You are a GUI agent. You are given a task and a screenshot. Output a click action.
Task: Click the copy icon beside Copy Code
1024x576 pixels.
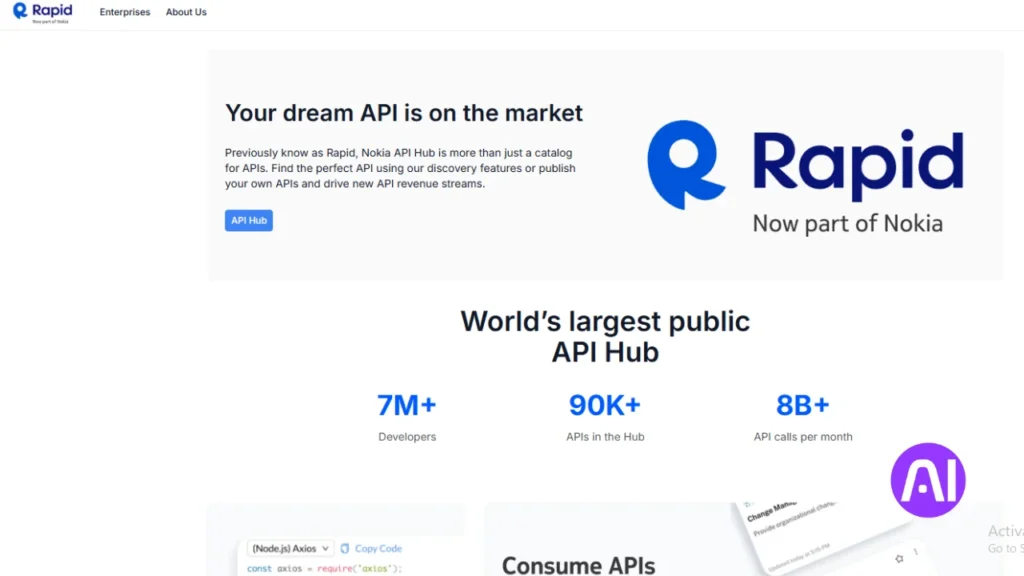pos(345,548)
